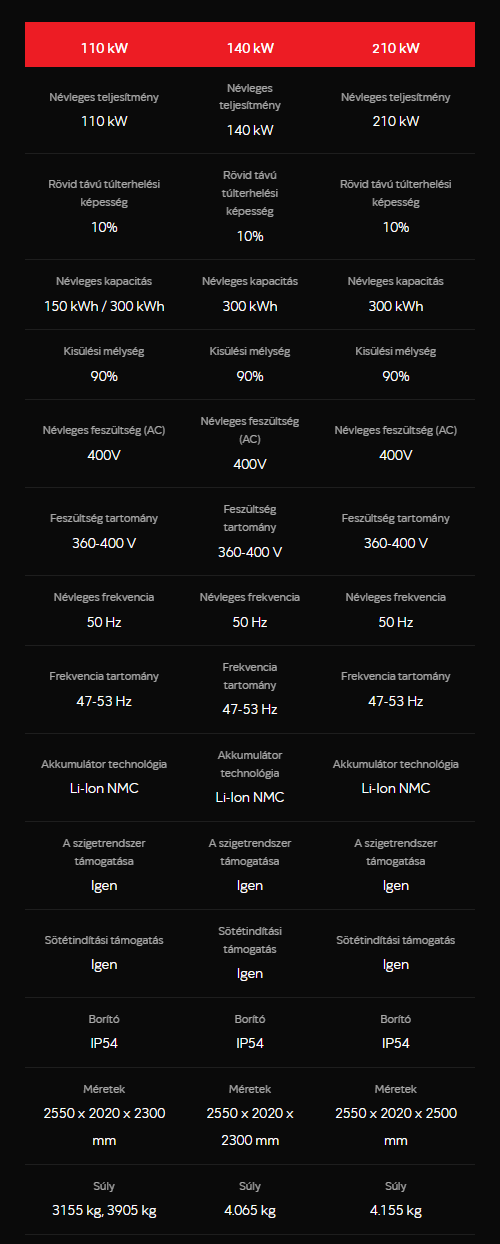
Task: Click the 47-53 Hz value in the 210 kW column
Action: click(x=396, y=701)
